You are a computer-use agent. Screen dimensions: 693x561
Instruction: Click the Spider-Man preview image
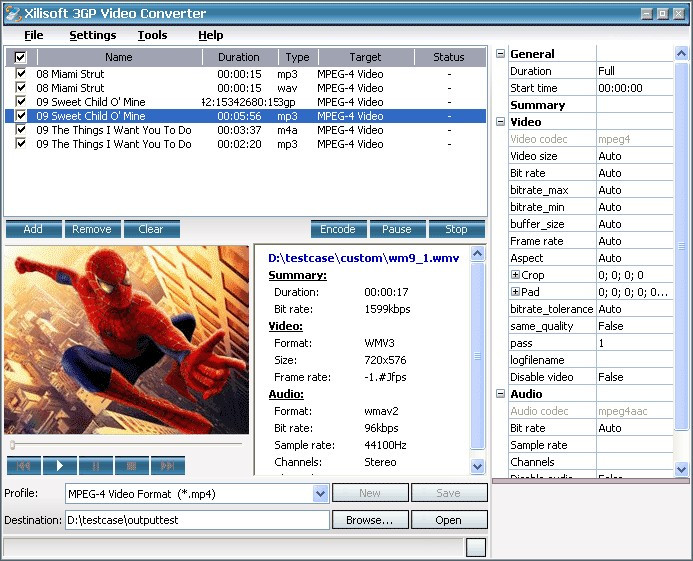pos(127,340)
